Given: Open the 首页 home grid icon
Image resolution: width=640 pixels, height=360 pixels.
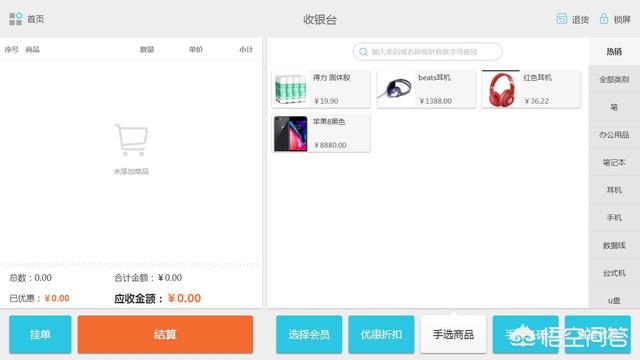Looking at the screenshot, I should (16, 19).
